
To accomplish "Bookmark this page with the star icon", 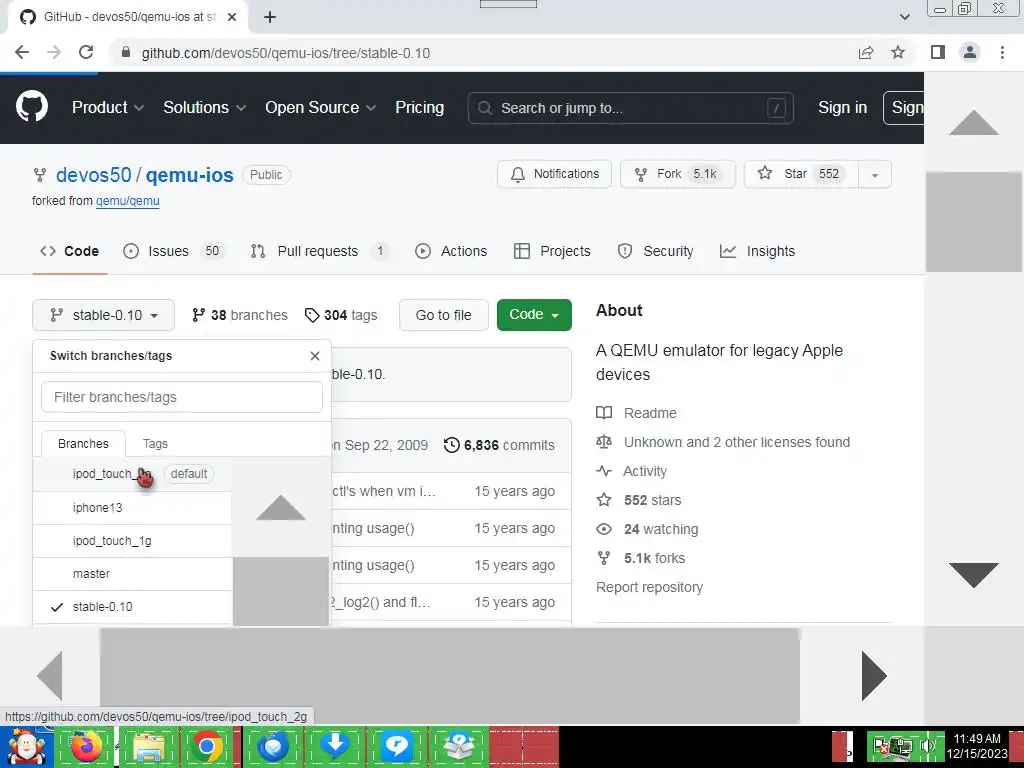I will [898, 52].
